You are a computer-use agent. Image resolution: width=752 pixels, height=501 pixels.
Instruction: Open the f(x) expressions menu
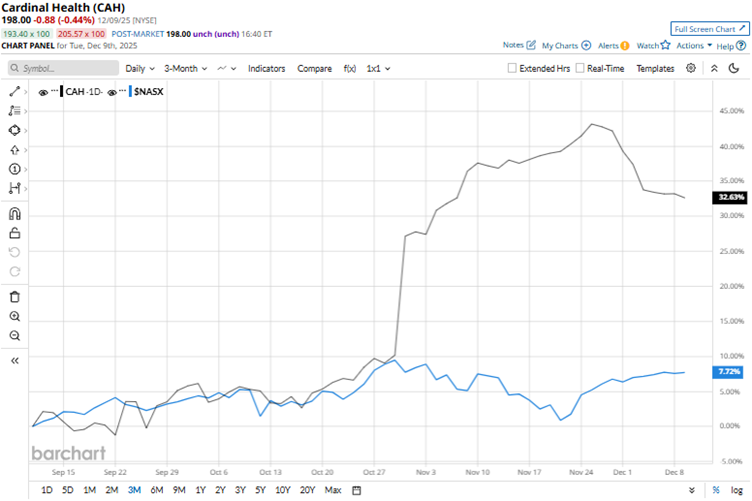tap(350, 69)
